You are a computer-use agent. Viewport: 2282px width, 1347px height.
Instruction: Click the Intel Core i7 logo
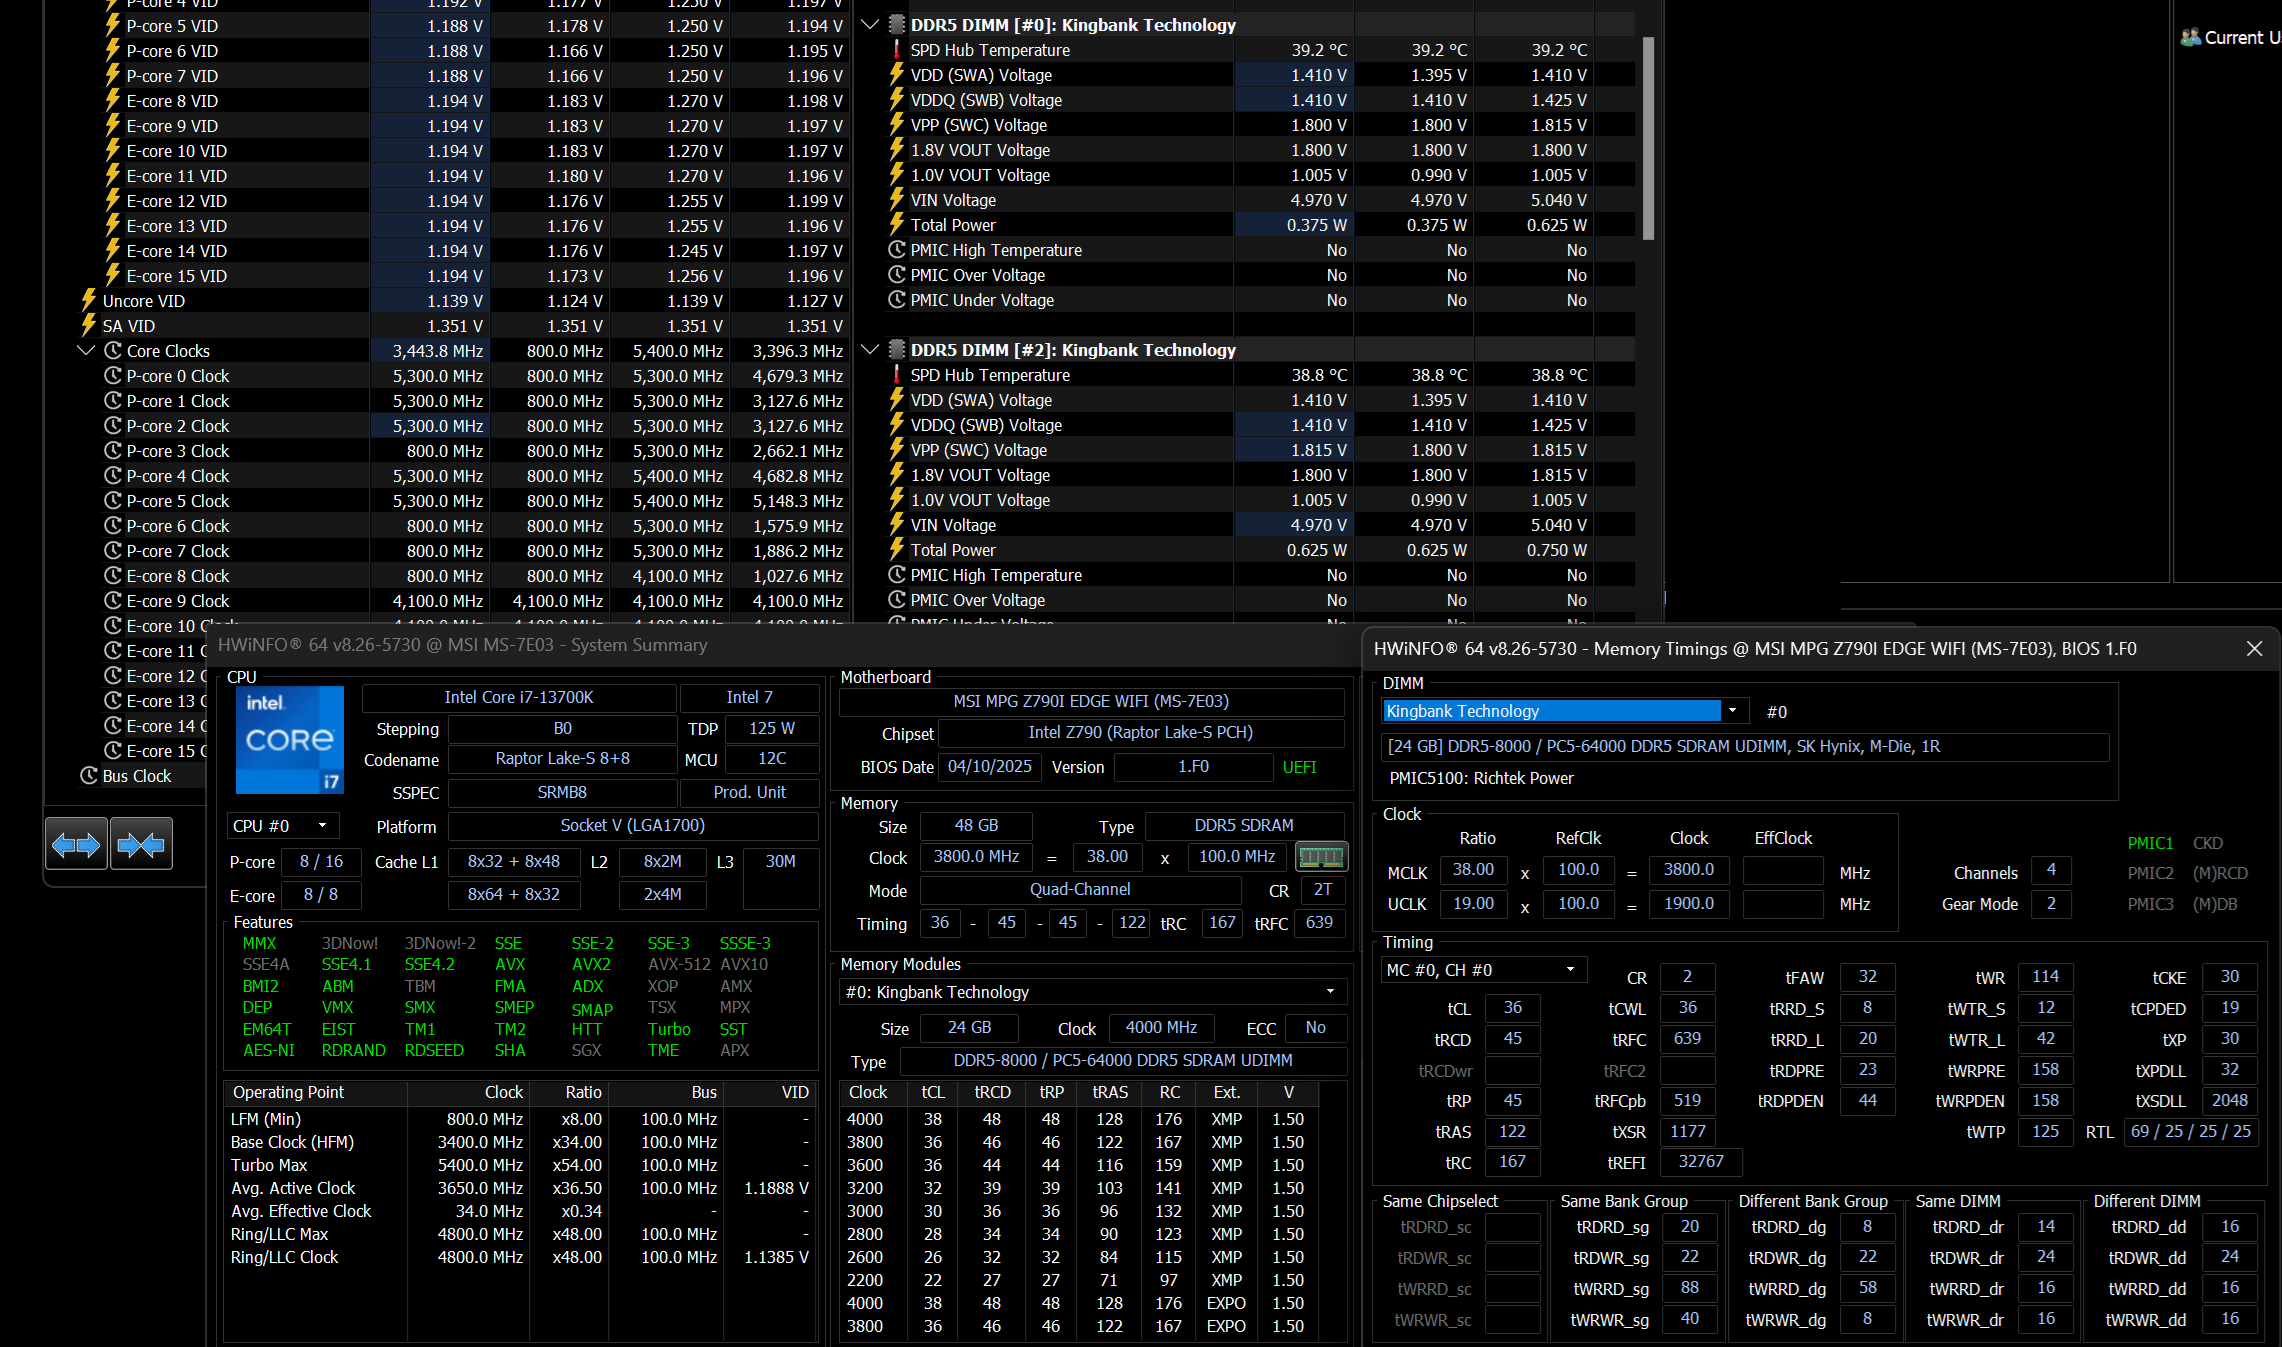point(290,740)
